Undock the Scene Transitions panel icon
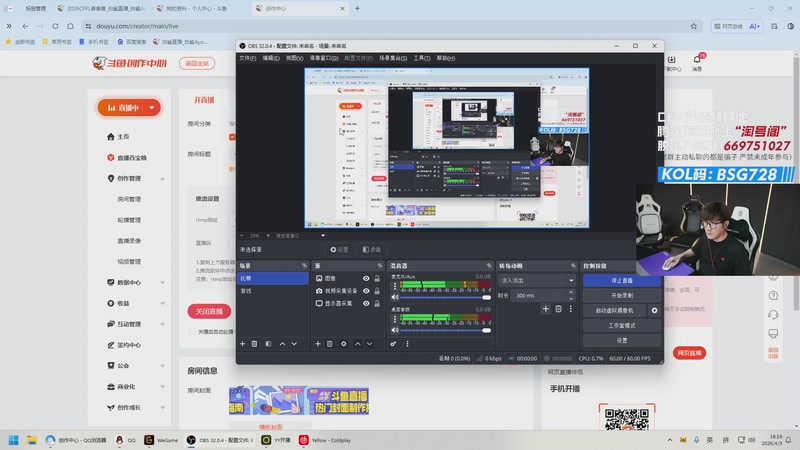Viewport: 800px width, 450px height. click(x=573, y=266)
